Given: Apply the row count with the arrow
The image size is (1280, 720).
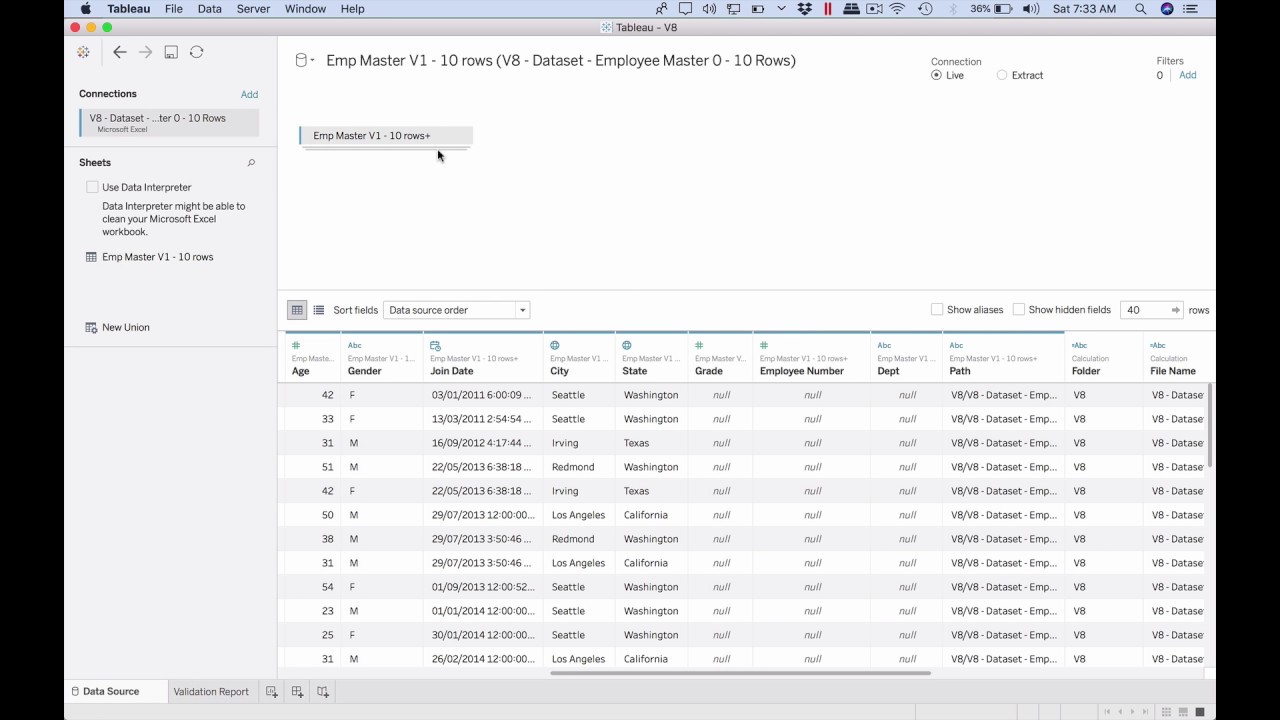Looking at the screenshot, I should pos(1176,310).
